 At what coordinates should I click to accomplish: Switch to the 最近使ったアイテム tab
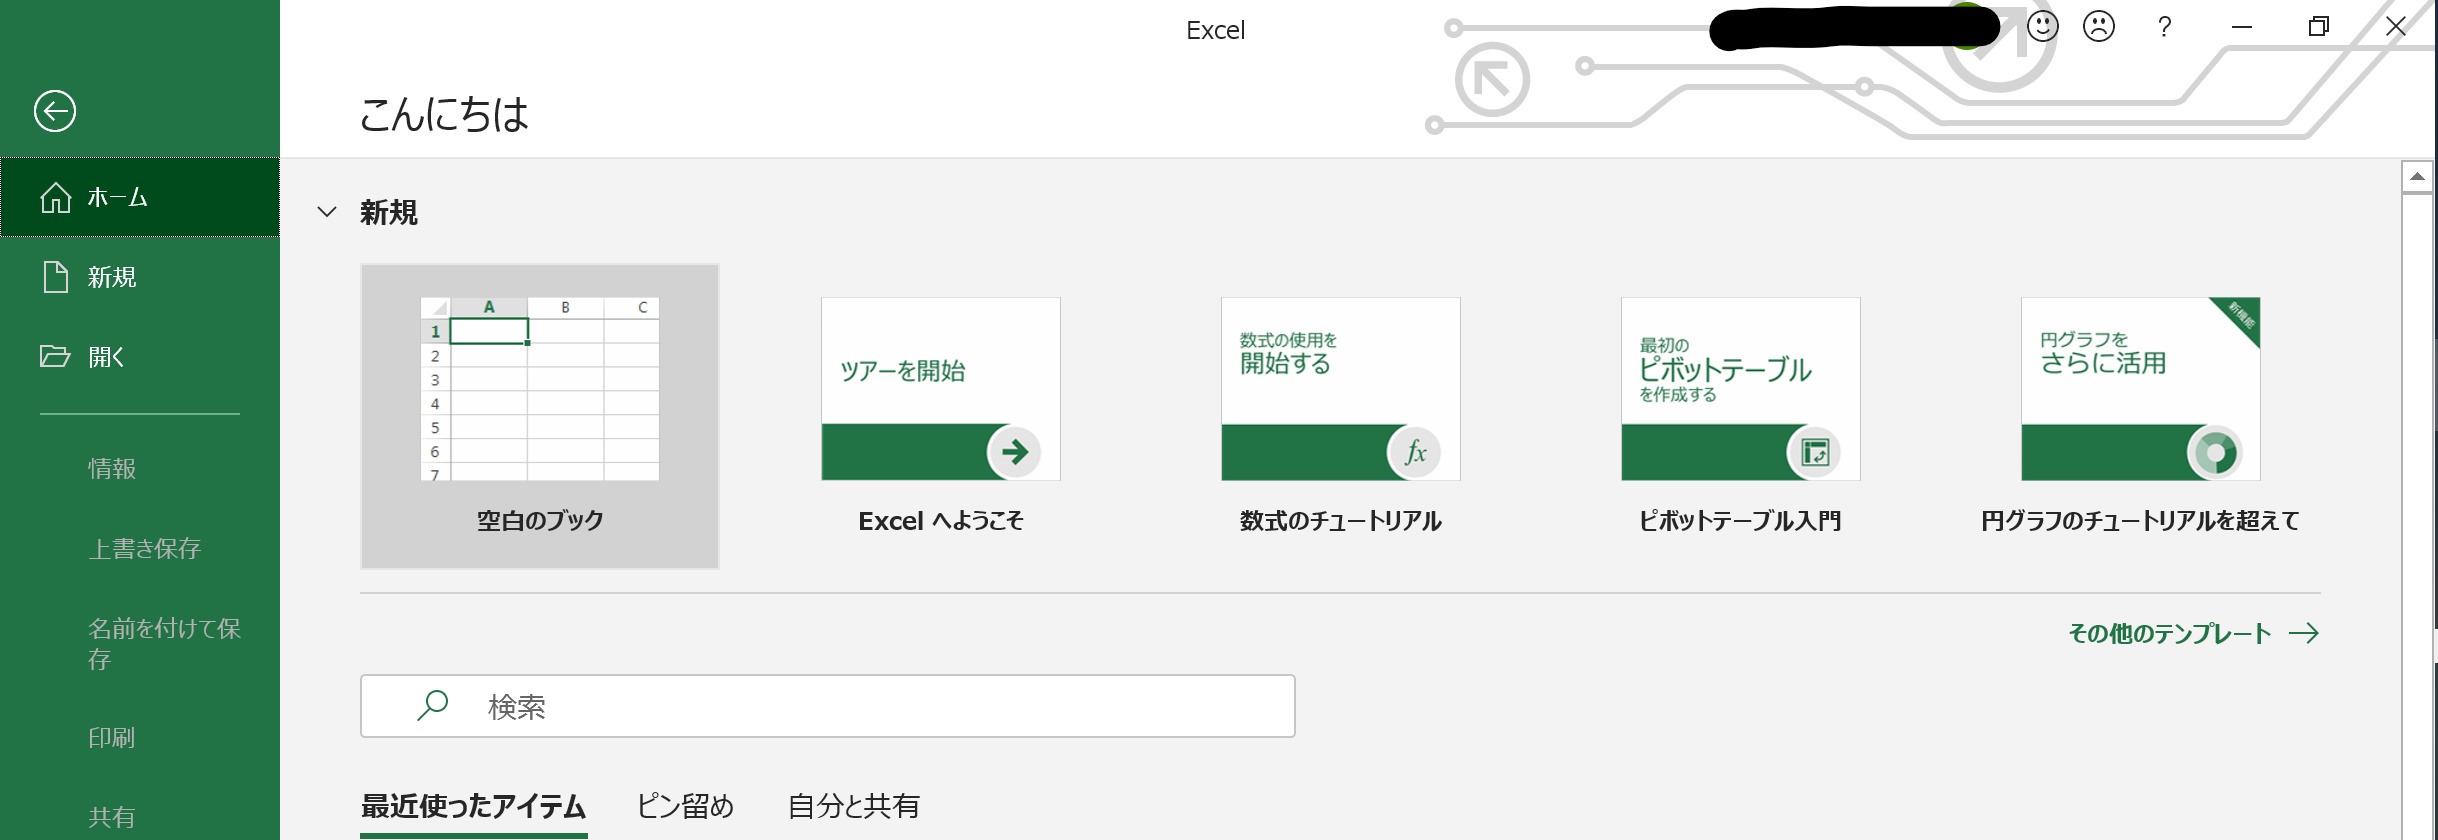click(474, 806)
